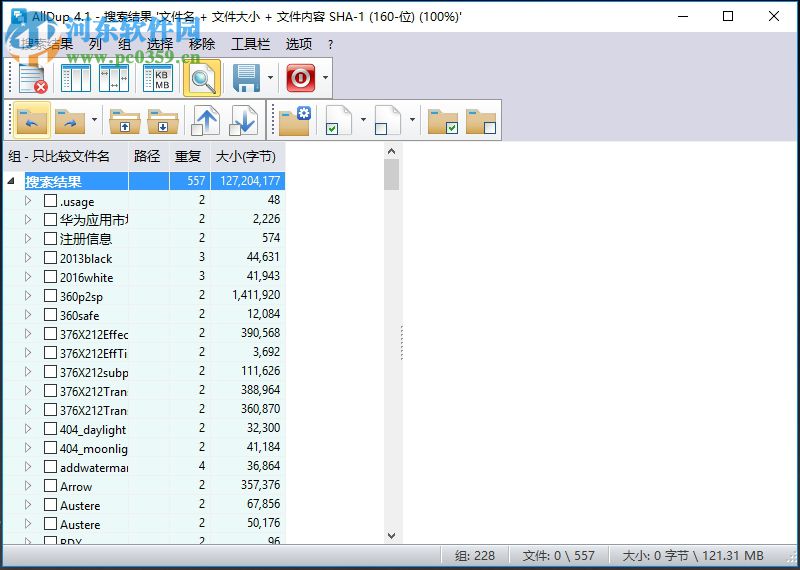
Task: Expand the 404_moonlight group
Action: [28, 448]
